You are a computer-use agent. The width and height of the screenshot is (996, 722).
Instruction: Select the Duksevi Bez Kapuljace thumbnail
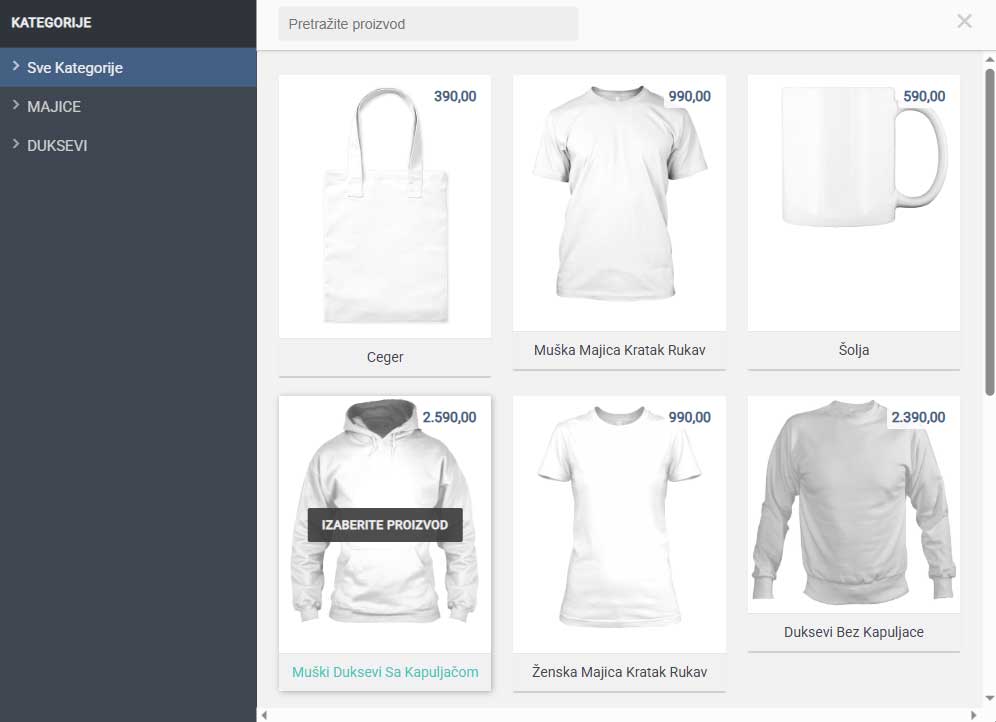[x=852, y=505]
